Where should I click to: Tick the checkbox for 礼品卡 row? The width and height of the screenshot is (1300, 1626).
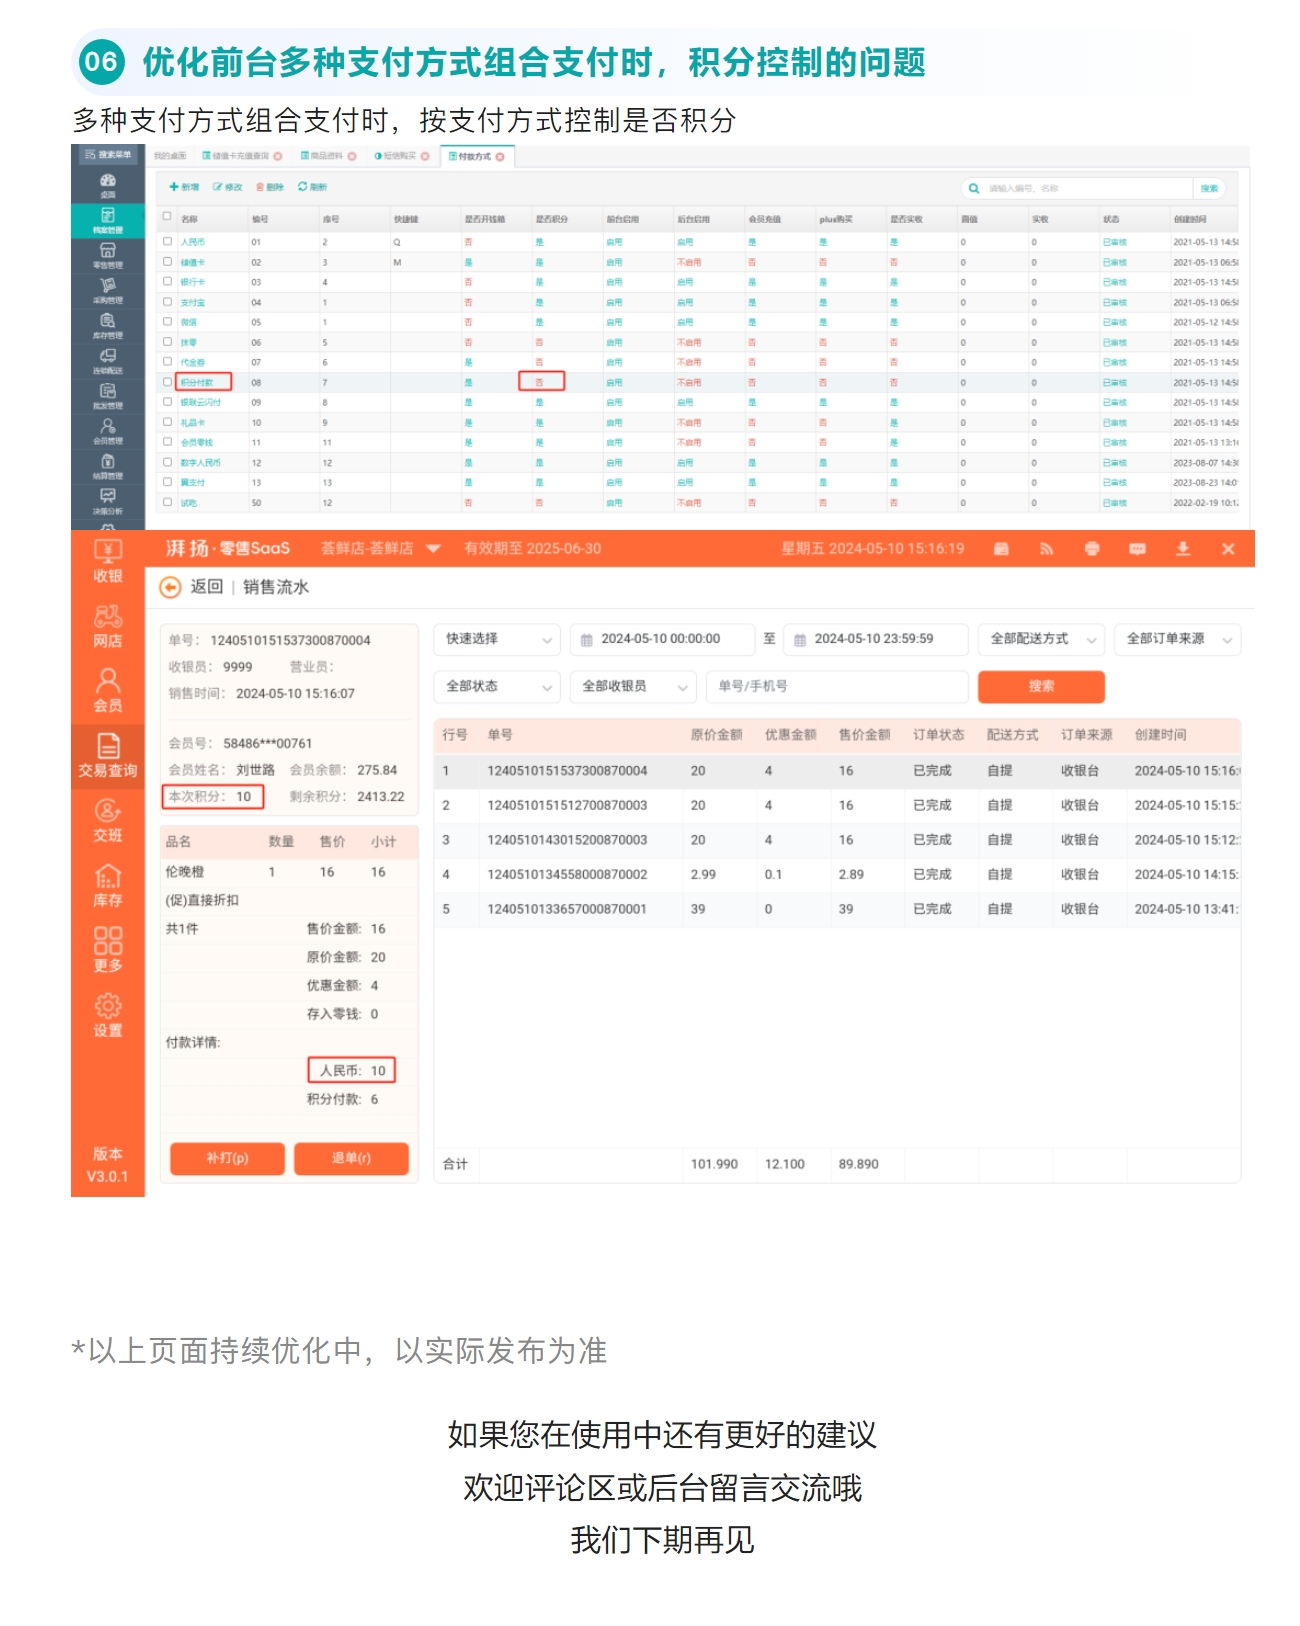coord(167,422)
